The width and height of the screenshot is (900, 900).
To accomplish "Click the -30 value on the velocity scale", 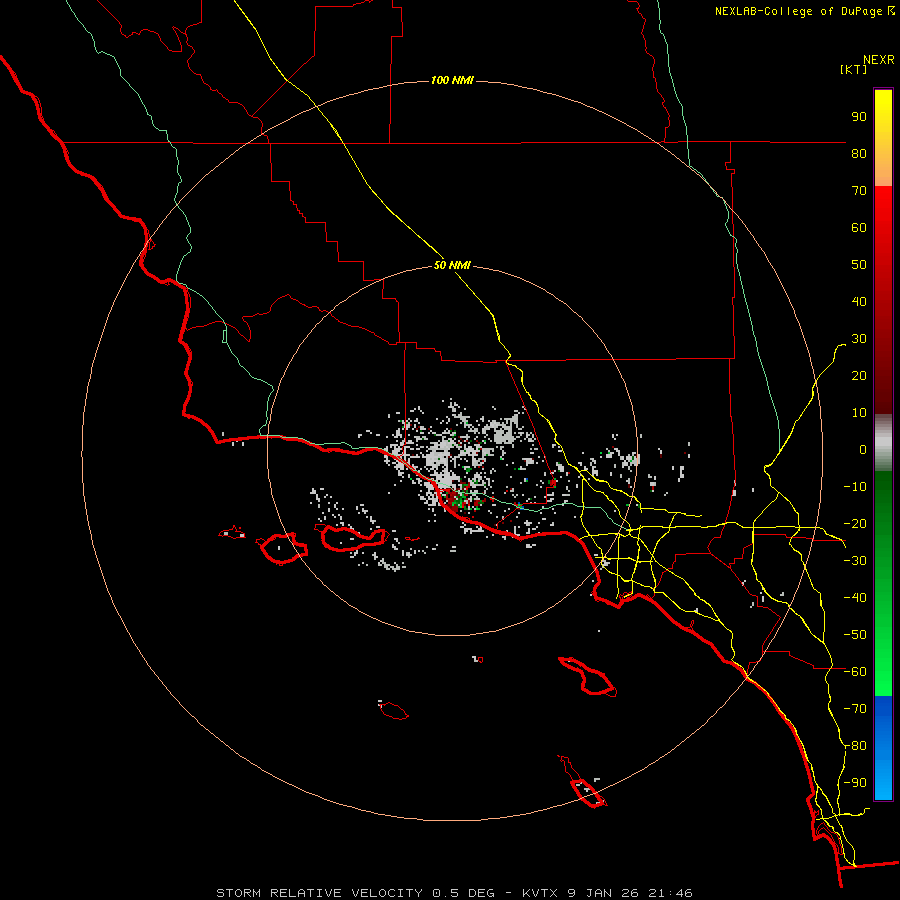I will tap(855, 561).
